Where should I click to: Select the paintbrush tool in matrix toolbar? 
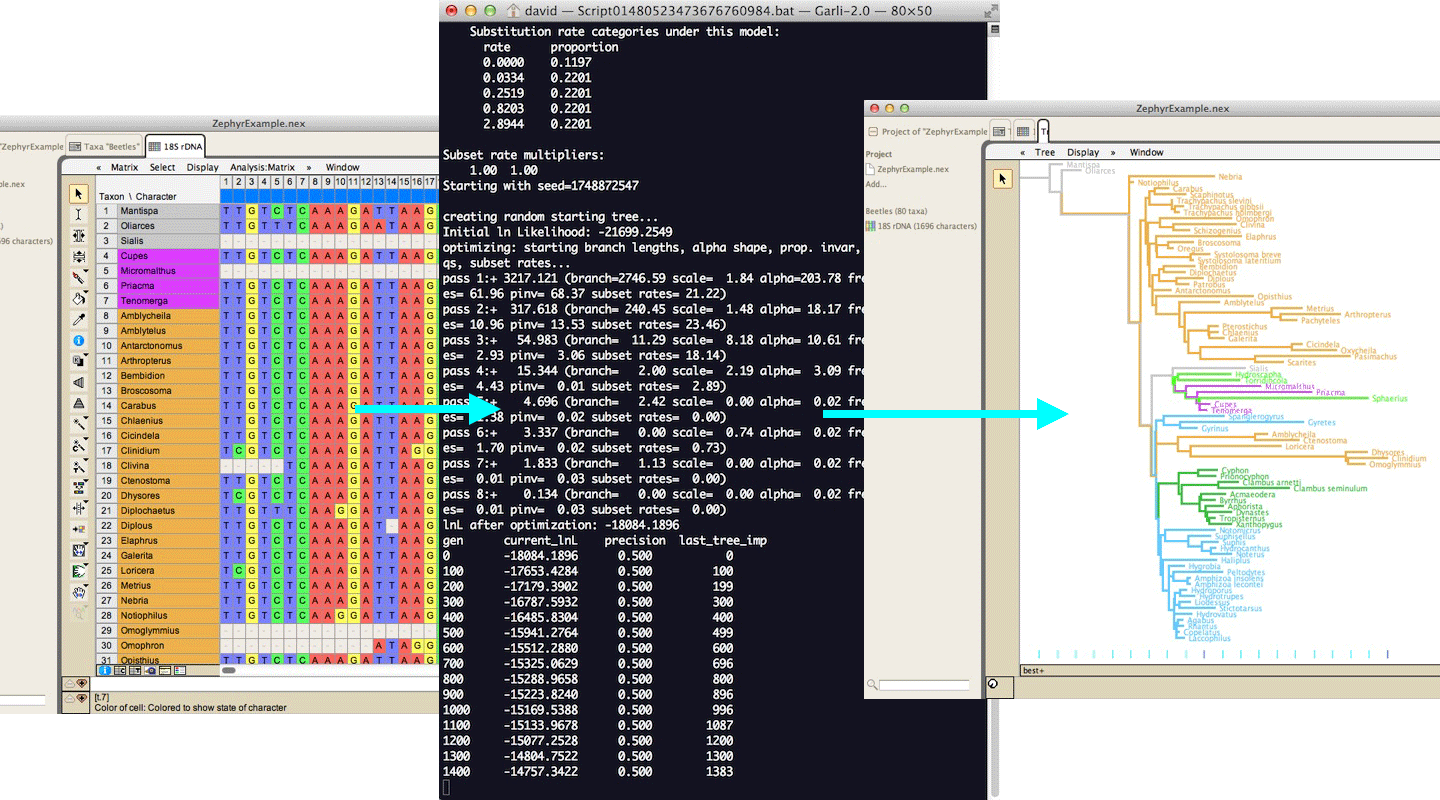[79, 278]
